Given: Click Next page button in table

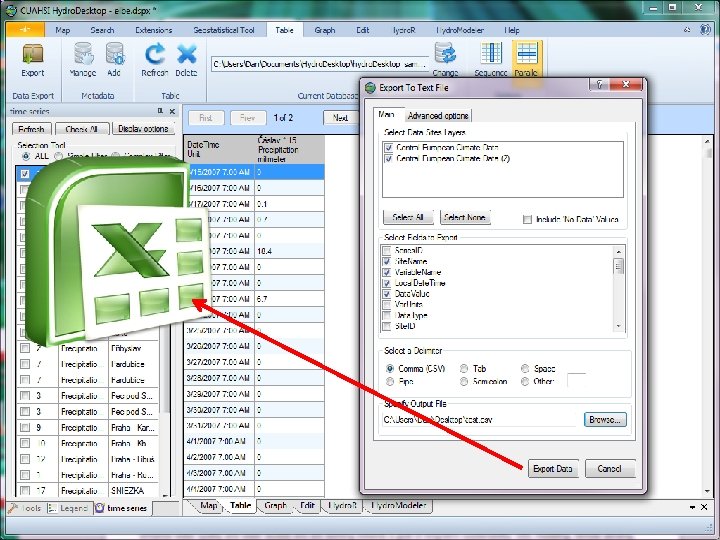Looking at the screenshot, I should click(x=340, y=118).
